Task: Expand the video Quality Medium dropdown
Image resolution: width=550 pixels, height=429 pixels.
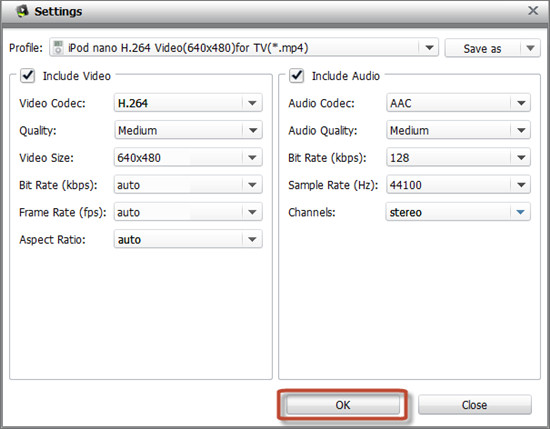Action: (x=188, y=130)
